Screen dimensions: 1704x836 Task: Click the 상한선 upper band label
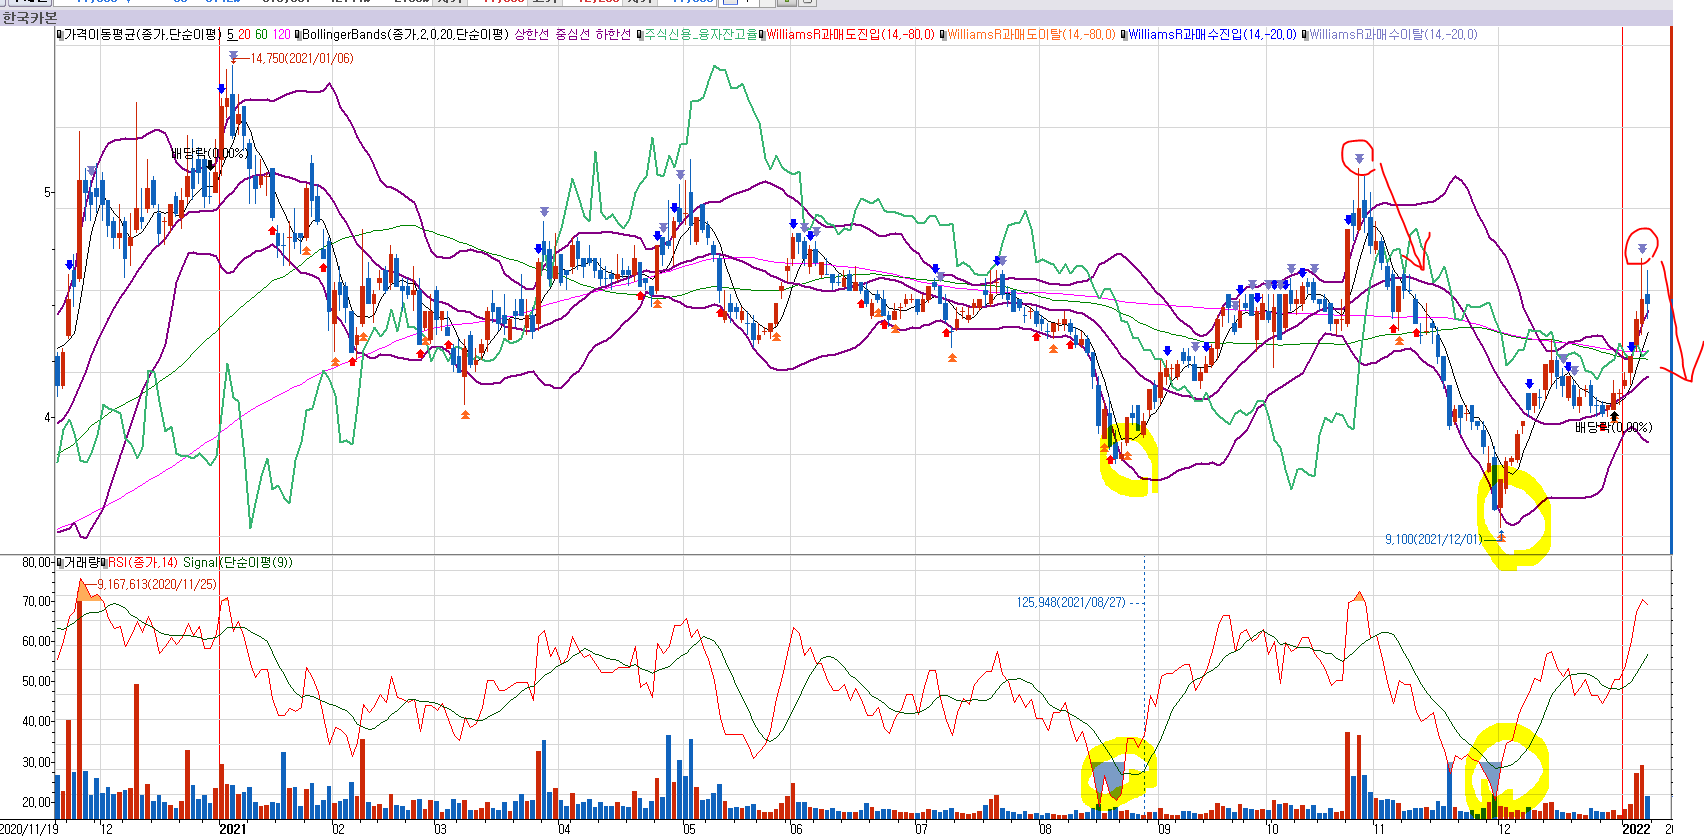click(532, 34)
